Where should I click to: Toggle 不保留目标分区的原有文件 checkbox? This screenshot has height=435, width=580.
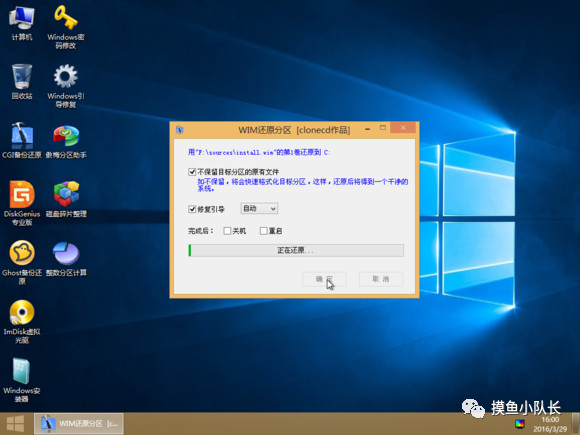tap(192, 172)
